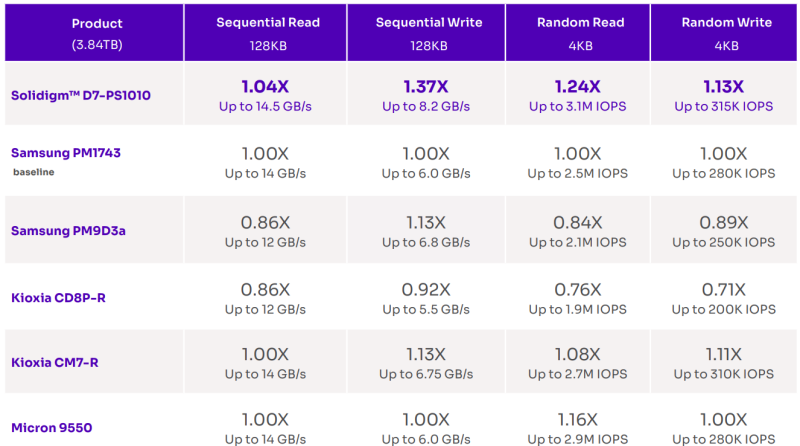Click the 'Up to 14.5 GB/s' value
The width and height of the screenshot is (800, 446).
[x=265, y=106]
